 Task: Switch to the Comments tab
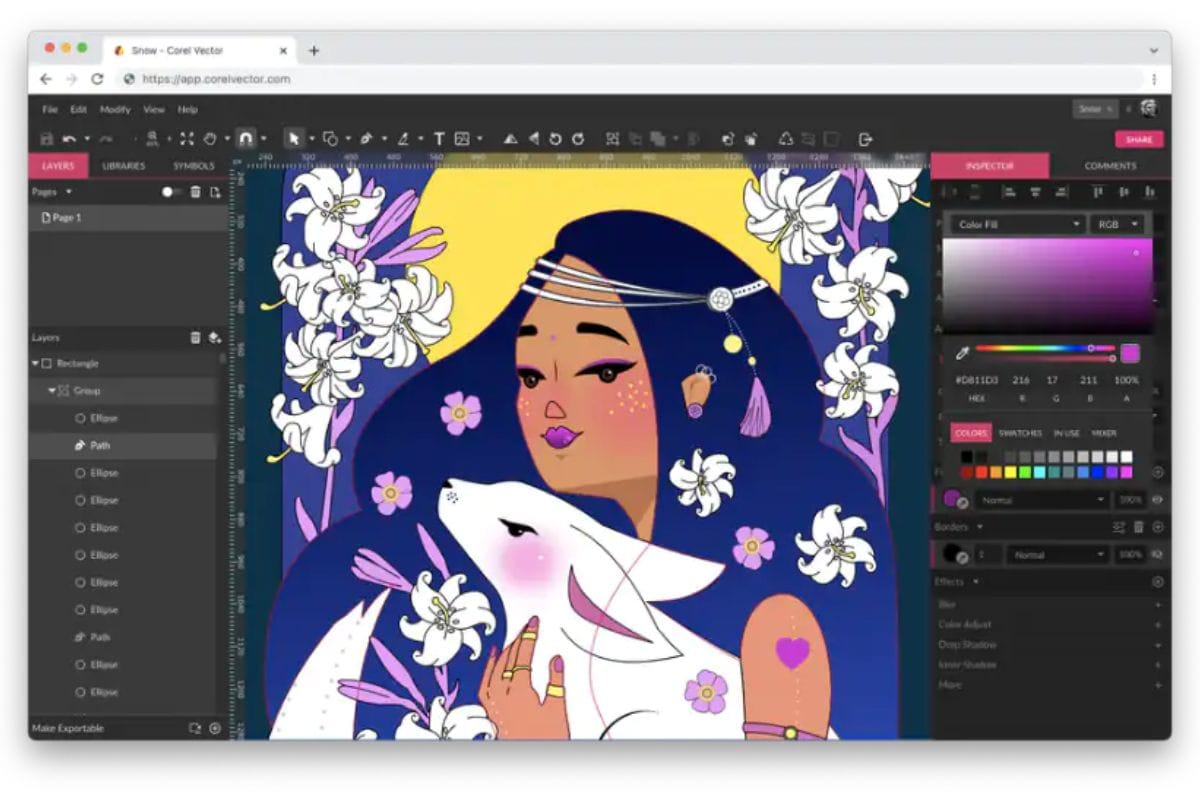tap(1110, 166)
